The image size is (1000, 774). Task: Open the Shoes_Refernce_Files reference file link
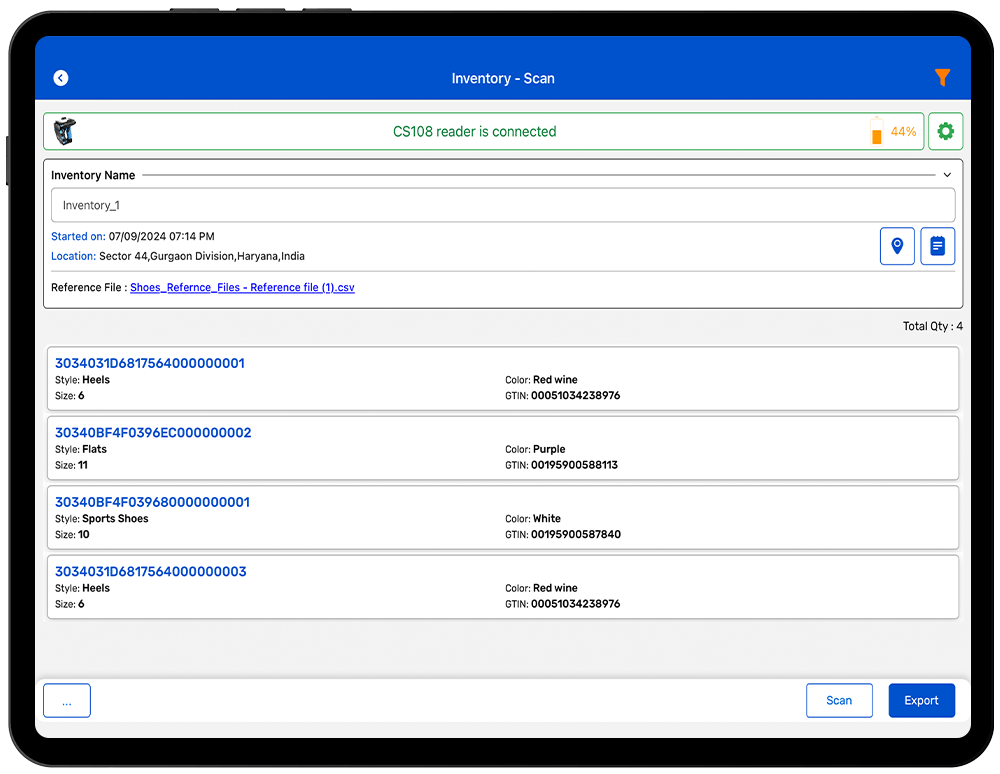[242, 288]
